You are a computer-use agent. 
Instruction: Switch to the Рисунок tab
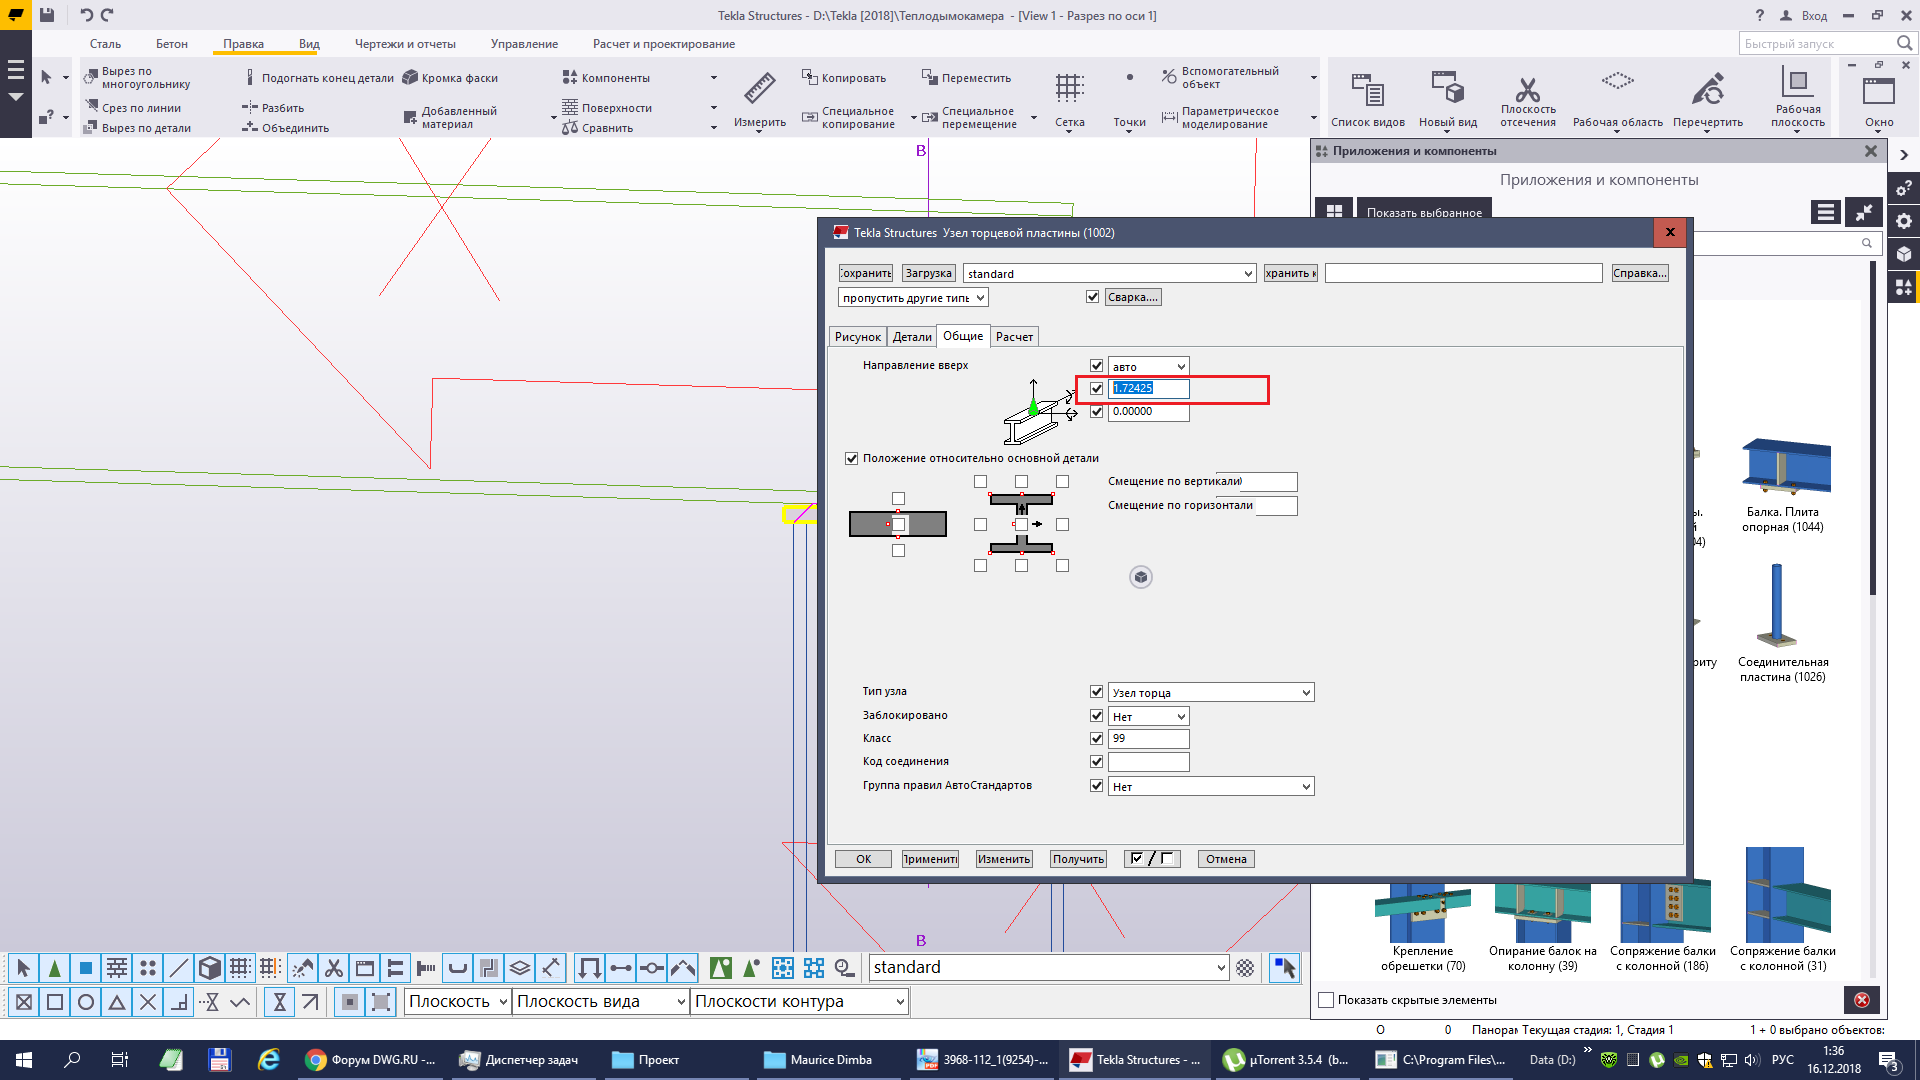coord(858,337)
